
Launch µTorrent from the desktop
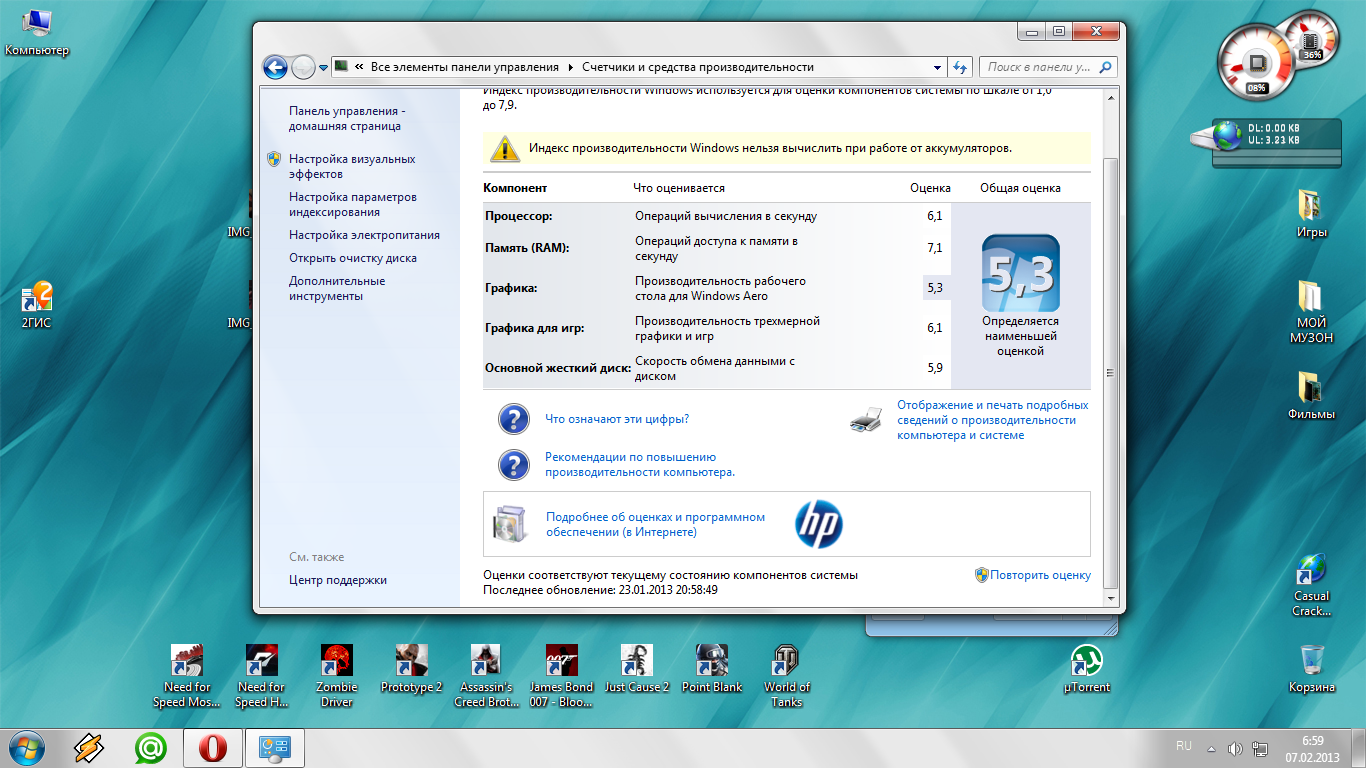1086,662
